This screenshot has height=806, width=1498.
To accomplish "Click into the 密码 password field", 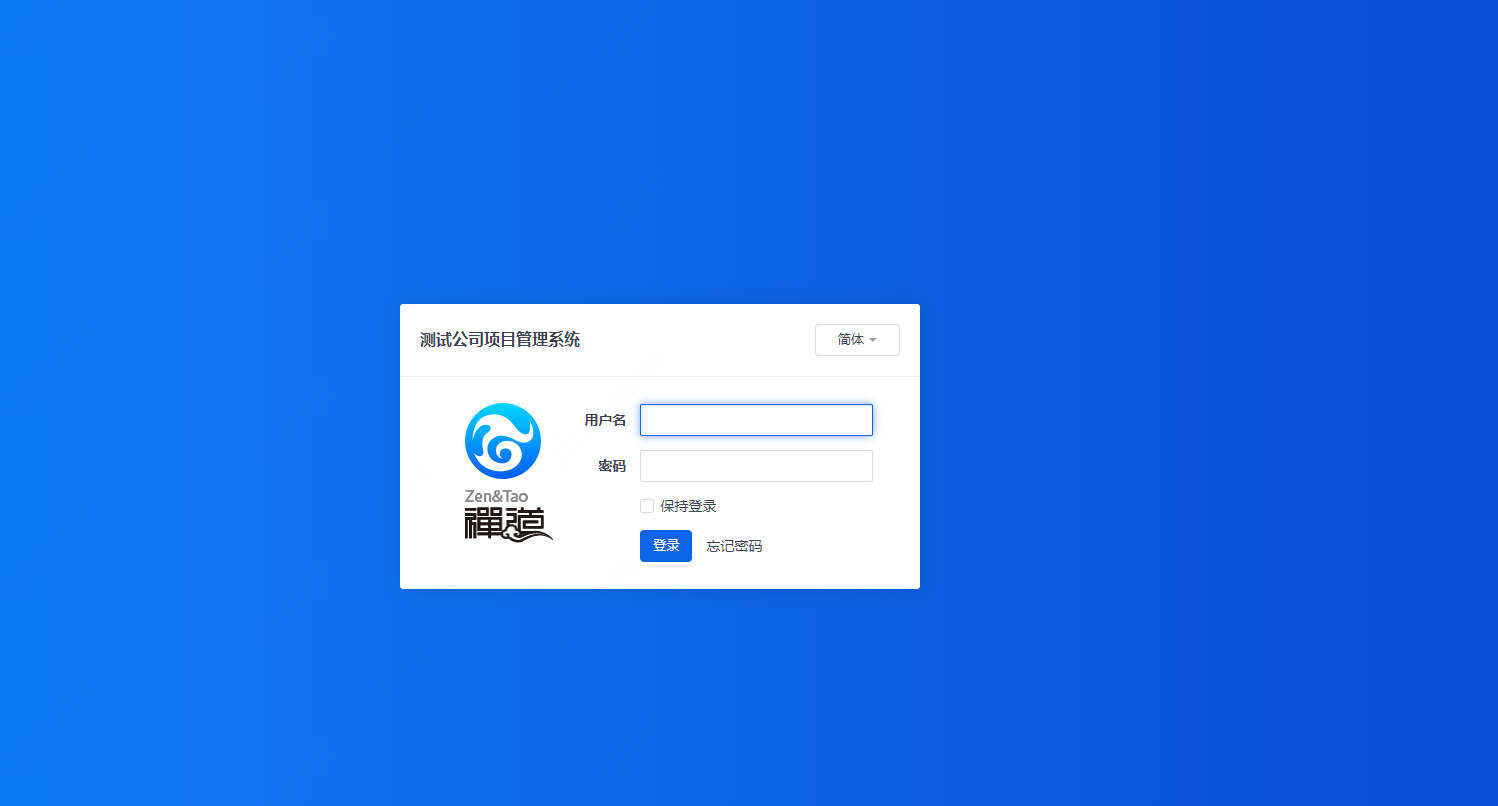I will click(756, 466).
